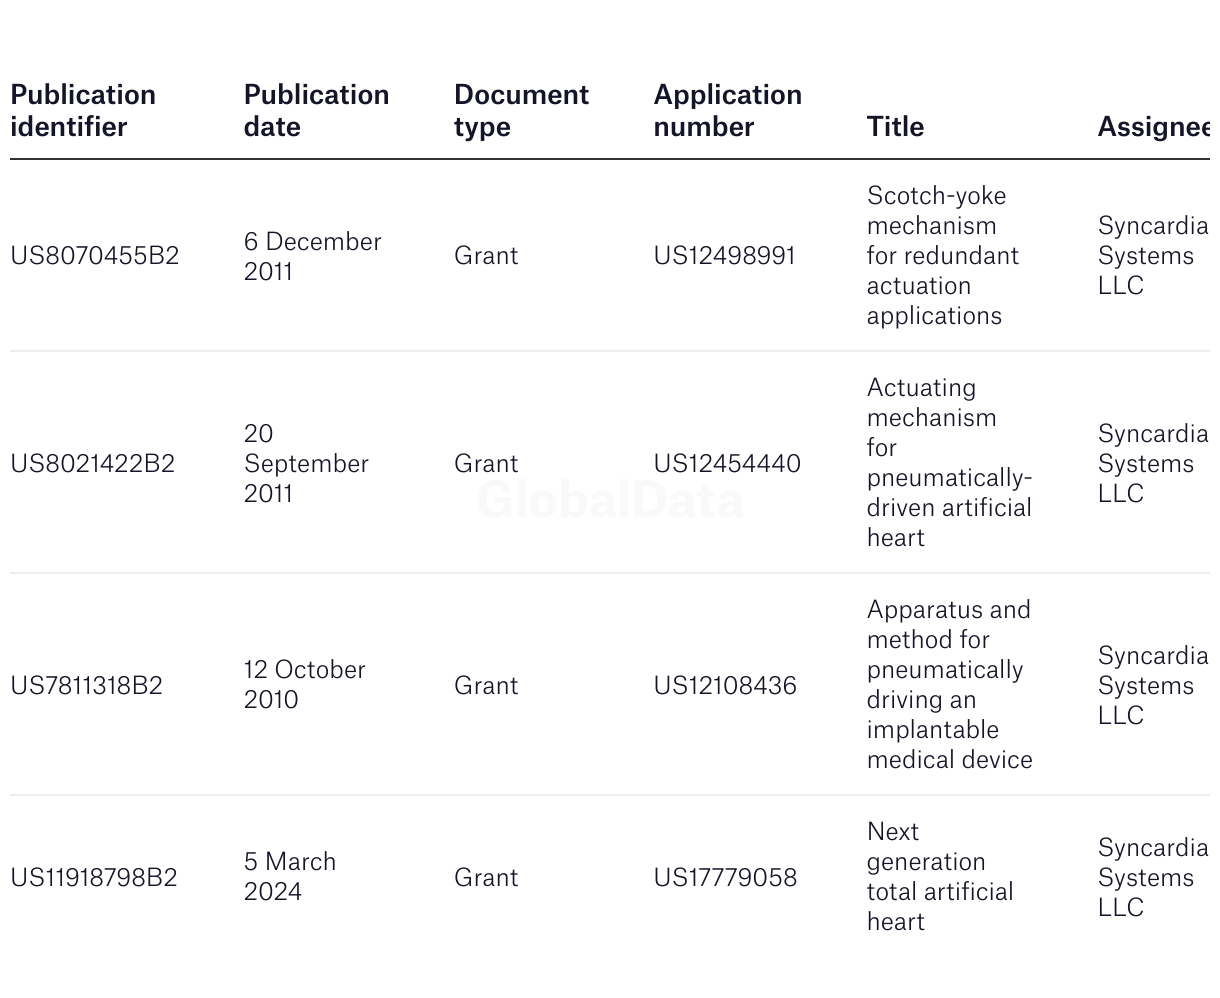Select publication identifier US8070455B2
The width and height of the screenshot is (1220, 998).
[95, 255]
